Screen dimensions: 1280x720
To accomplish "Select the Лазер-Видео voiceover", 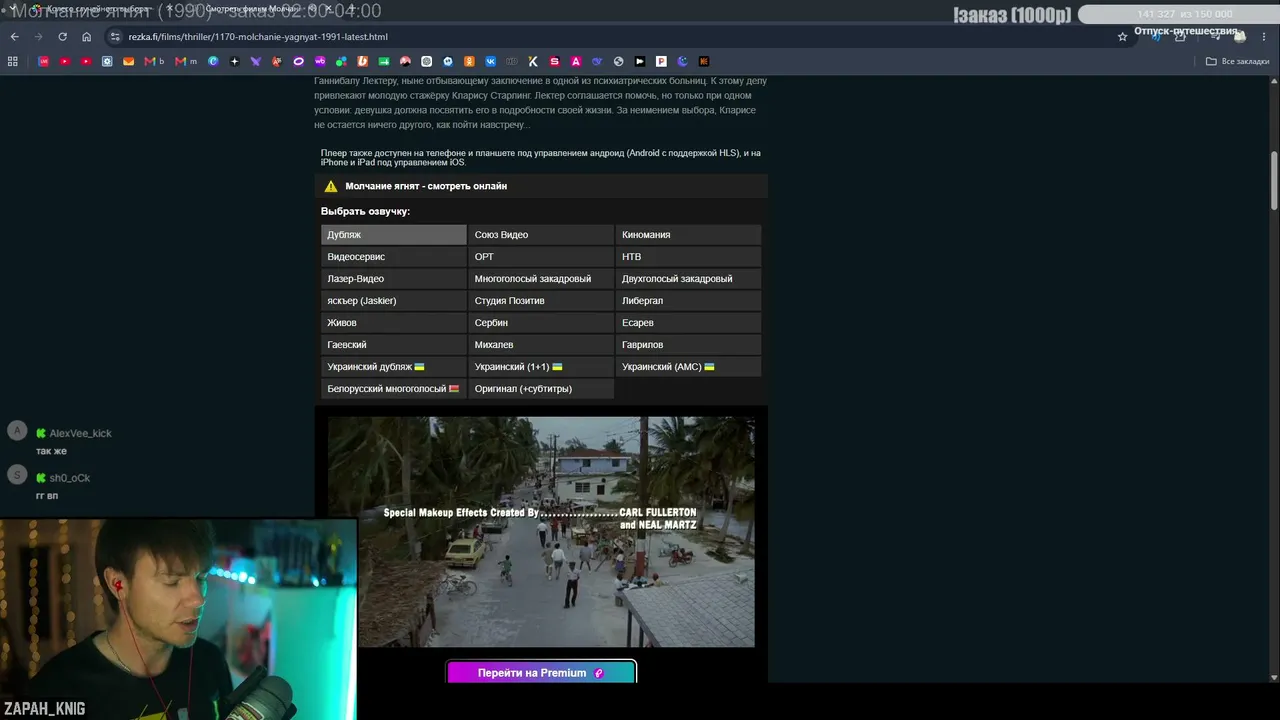I will (394, 279).
